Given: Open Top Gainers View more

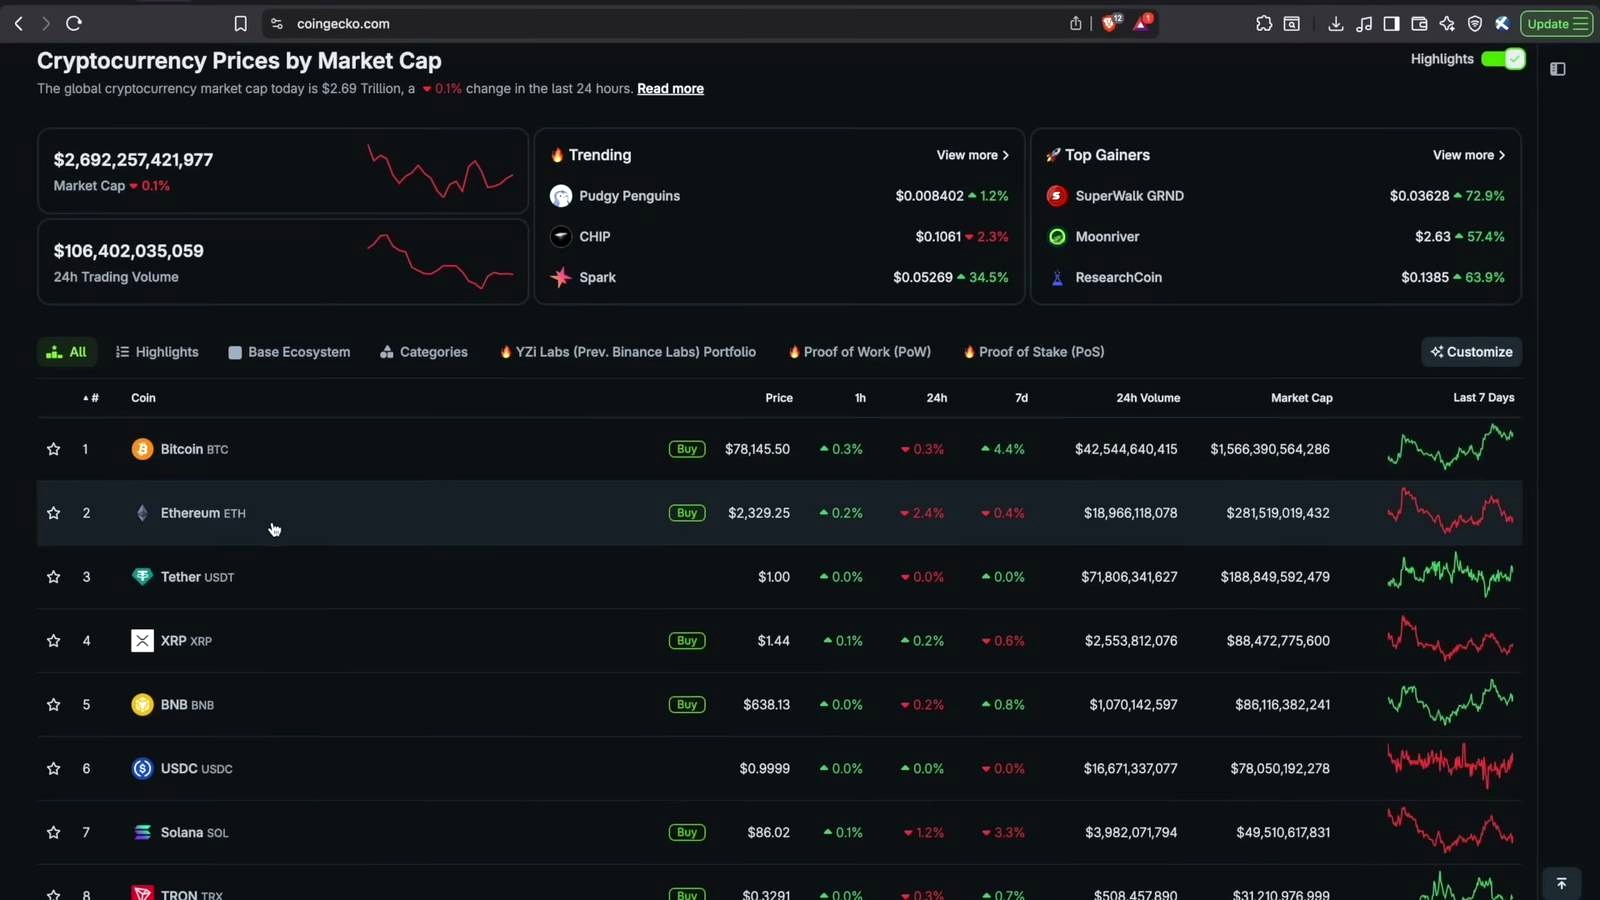Looking at the screenshot, I should (1469, 155).
